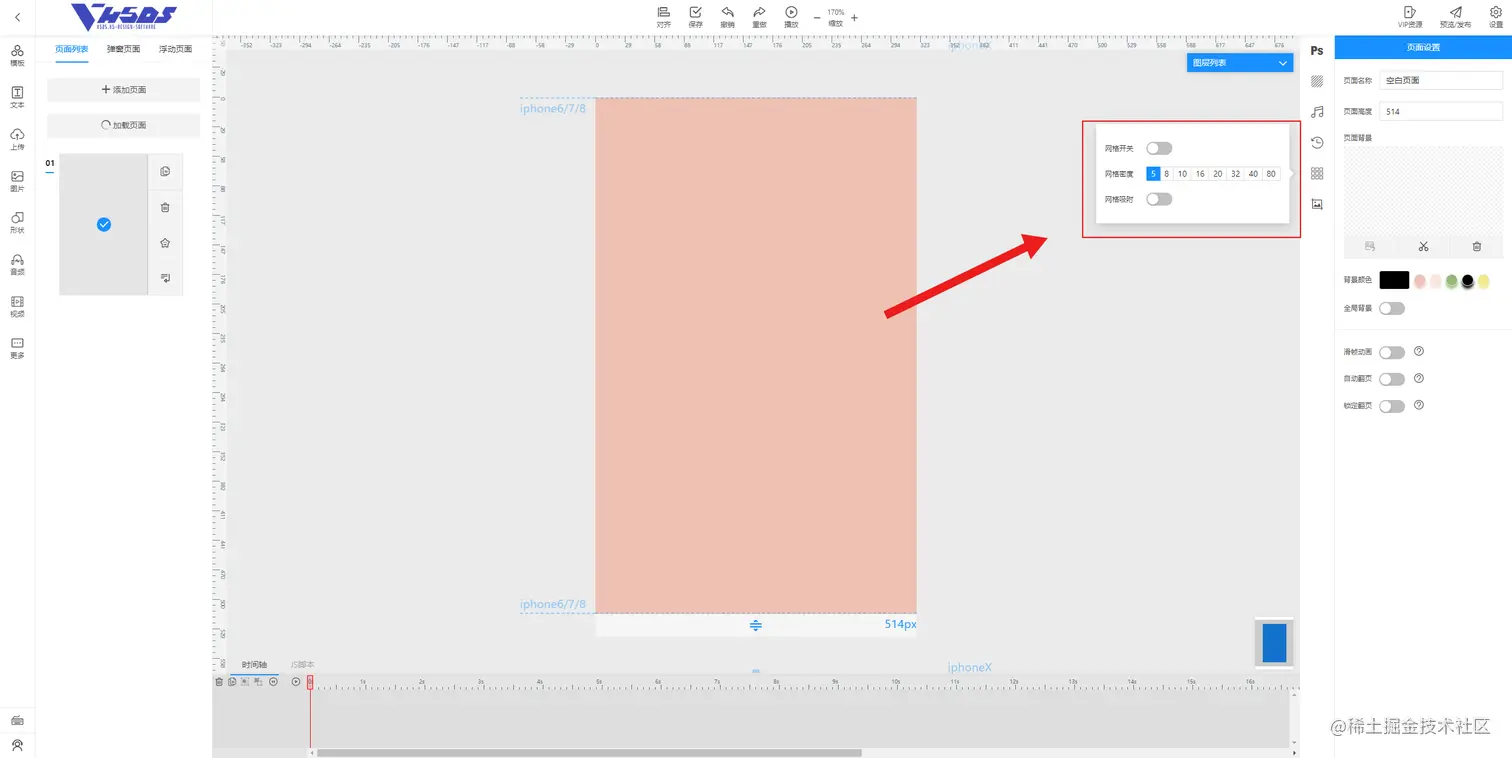Open the 视频 video panel

(17, 306)
